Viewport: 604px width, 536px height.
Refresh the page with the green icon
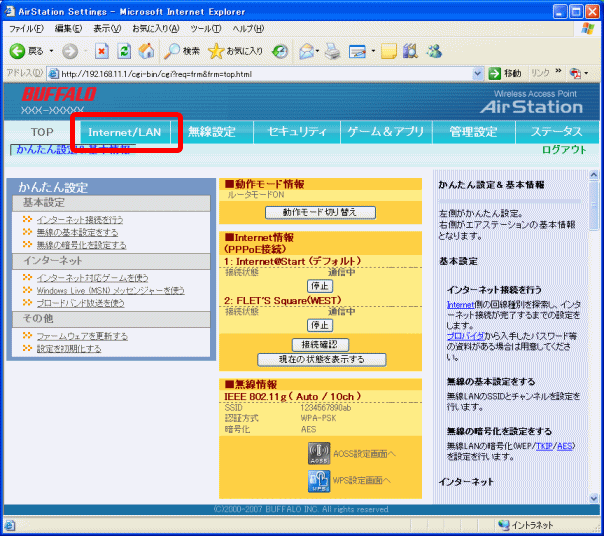[124, 51]
